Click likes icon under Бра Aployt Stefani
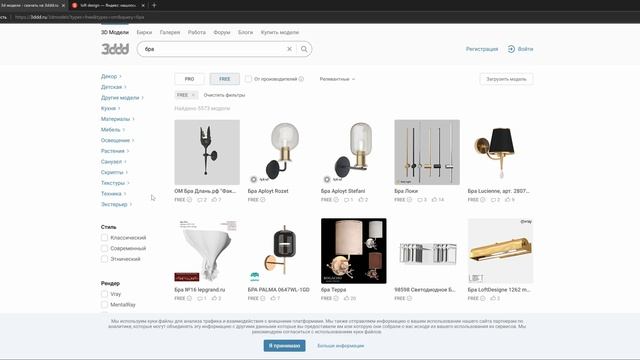 click(x=361, y=200)
